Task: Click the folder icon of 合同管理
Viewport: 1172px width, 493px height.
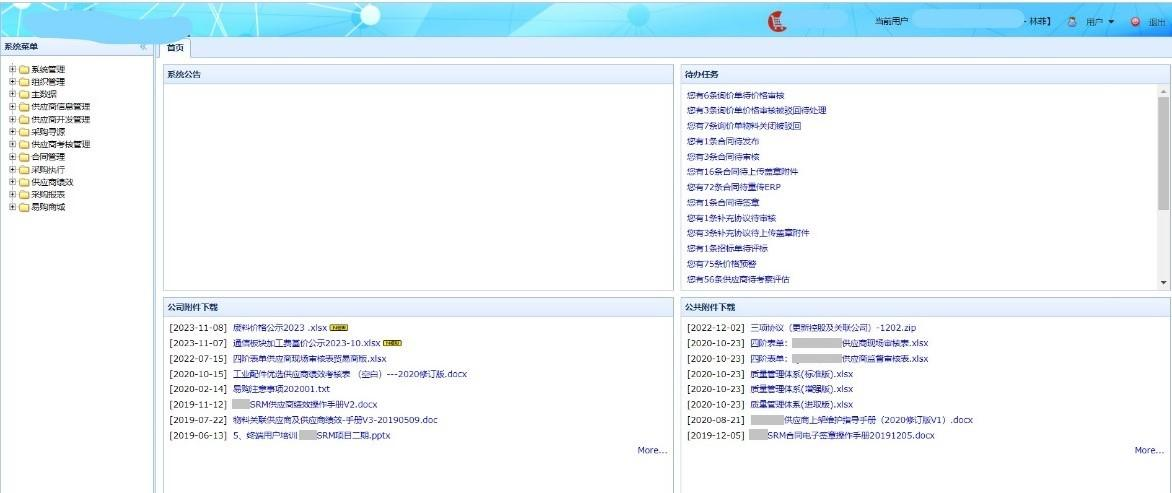Action: coord(23,157)
